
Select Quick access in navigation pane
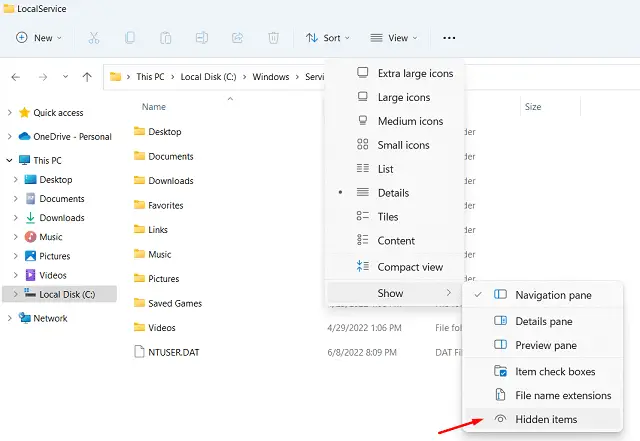point(51,113)
